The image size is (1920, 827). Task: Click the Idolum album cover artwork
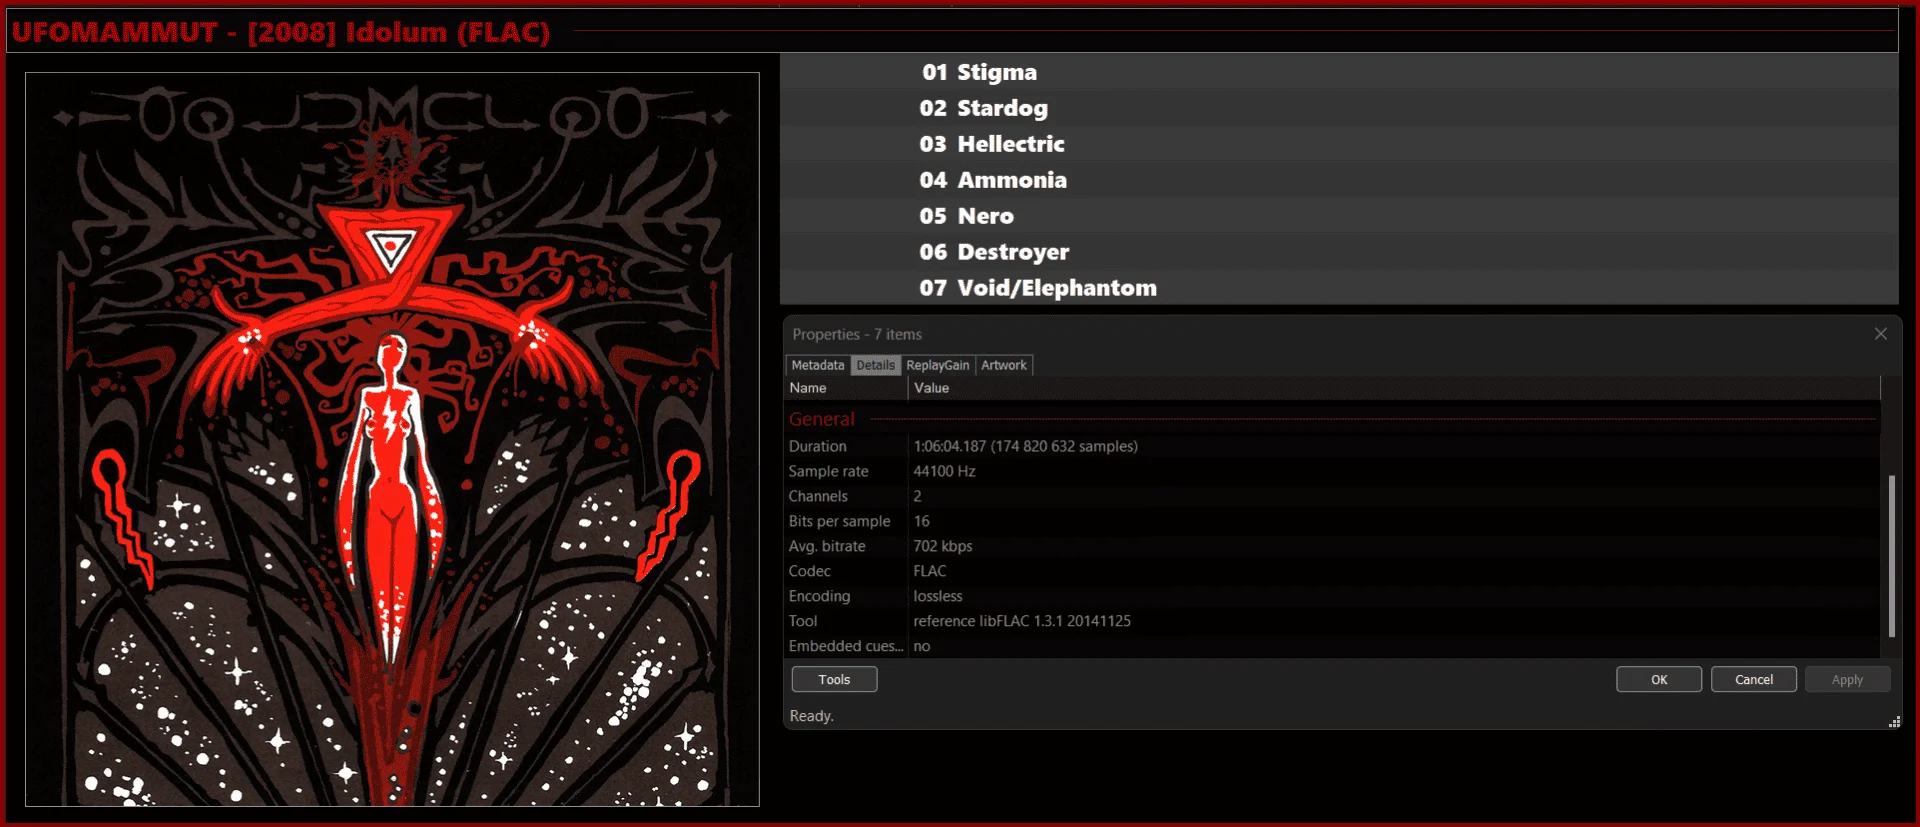(392, 439)
